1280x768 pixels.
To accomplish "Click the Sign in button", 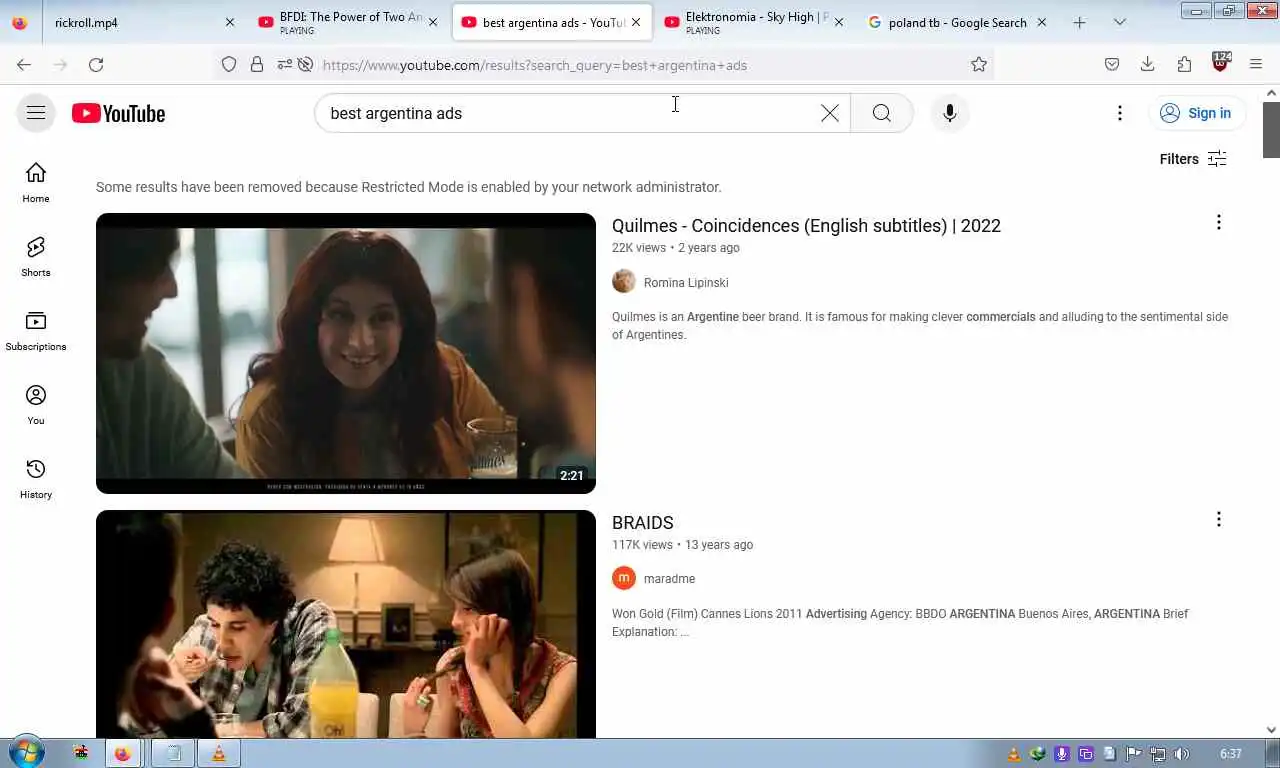I will pyautogui.click(x=1196, y=113).
